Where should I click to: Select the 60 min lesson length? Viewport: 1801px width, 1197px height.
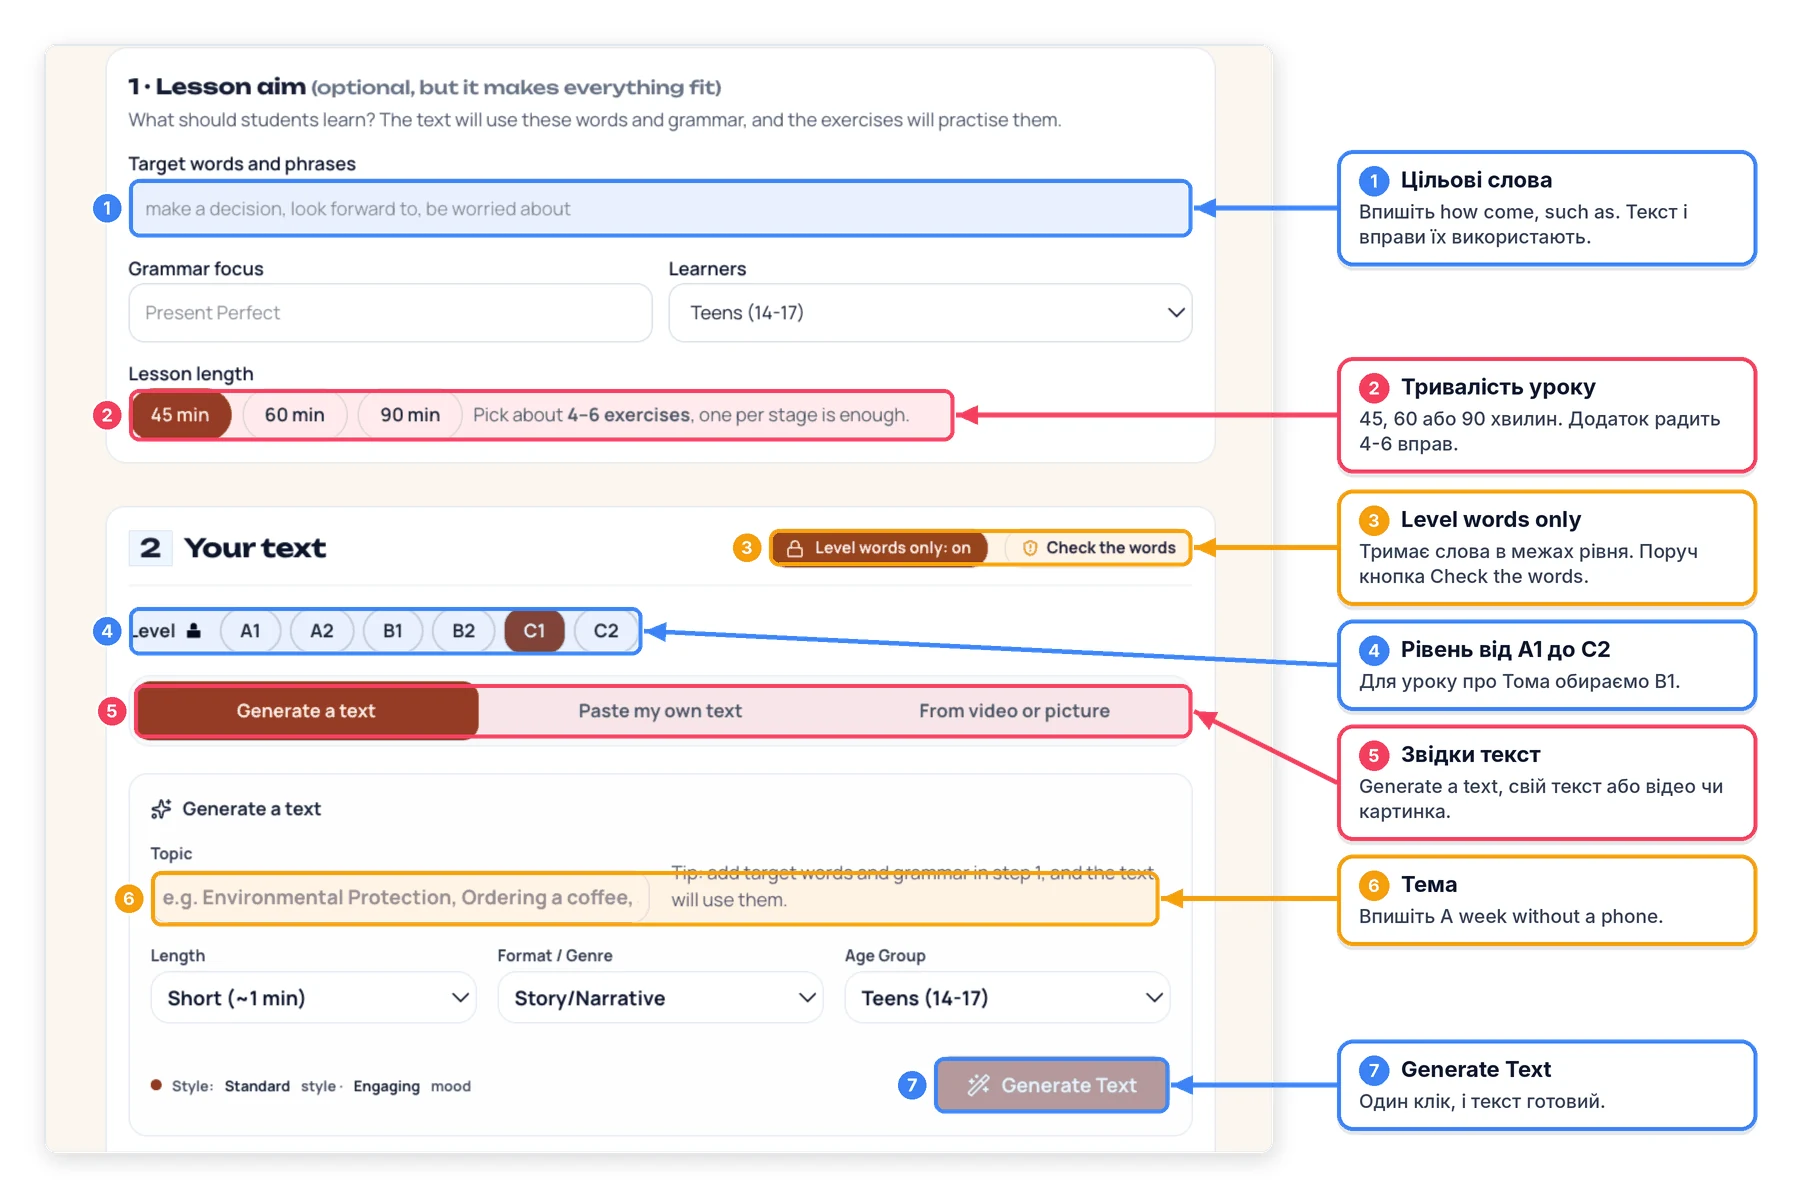294,415
